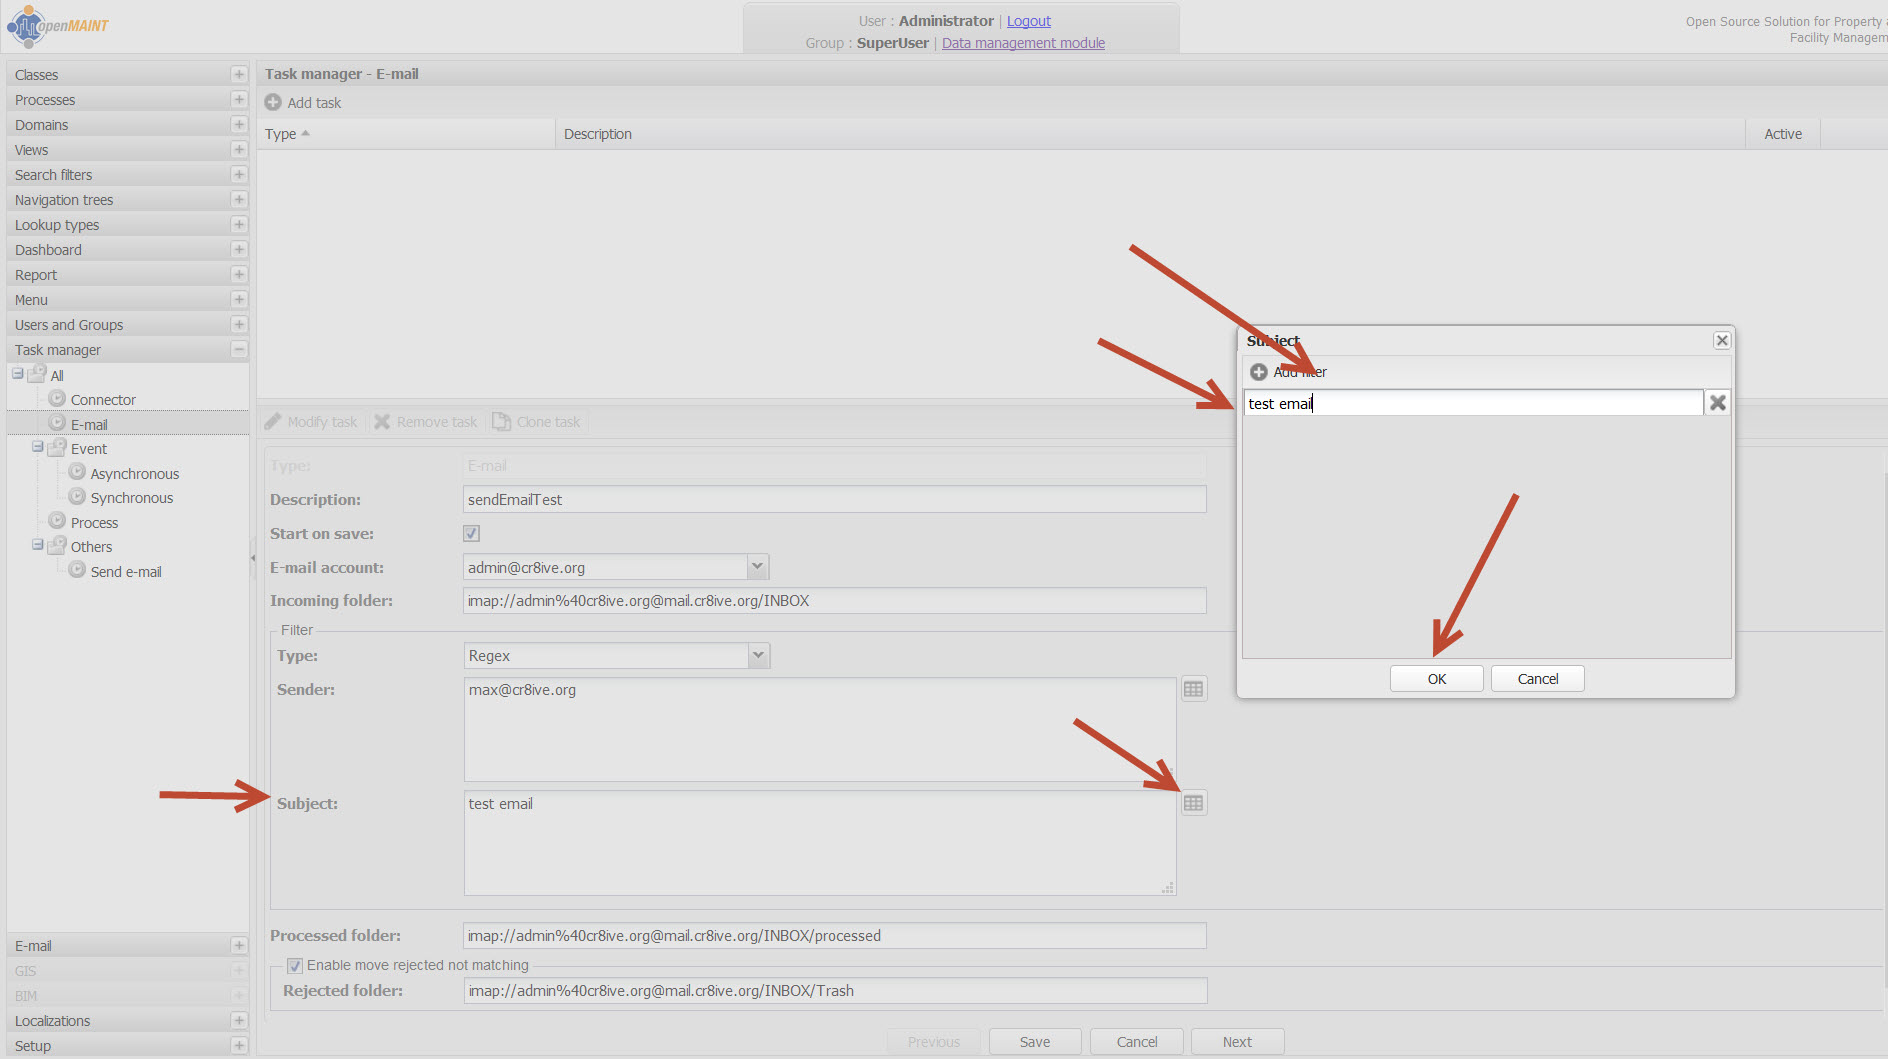Expand the Classes panel in sidebar
Image resolution: width=1888 pixels, height=1059 pixels.
click(x=239, y=75)
